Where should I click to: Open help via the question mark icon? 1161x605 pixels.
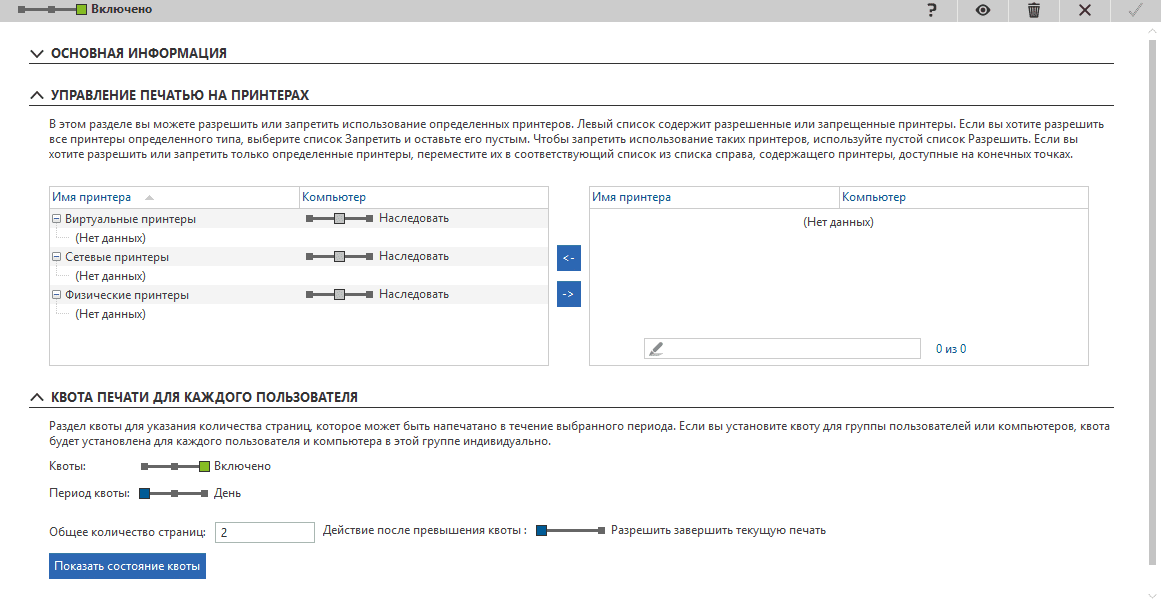click(x=931, y=10)
